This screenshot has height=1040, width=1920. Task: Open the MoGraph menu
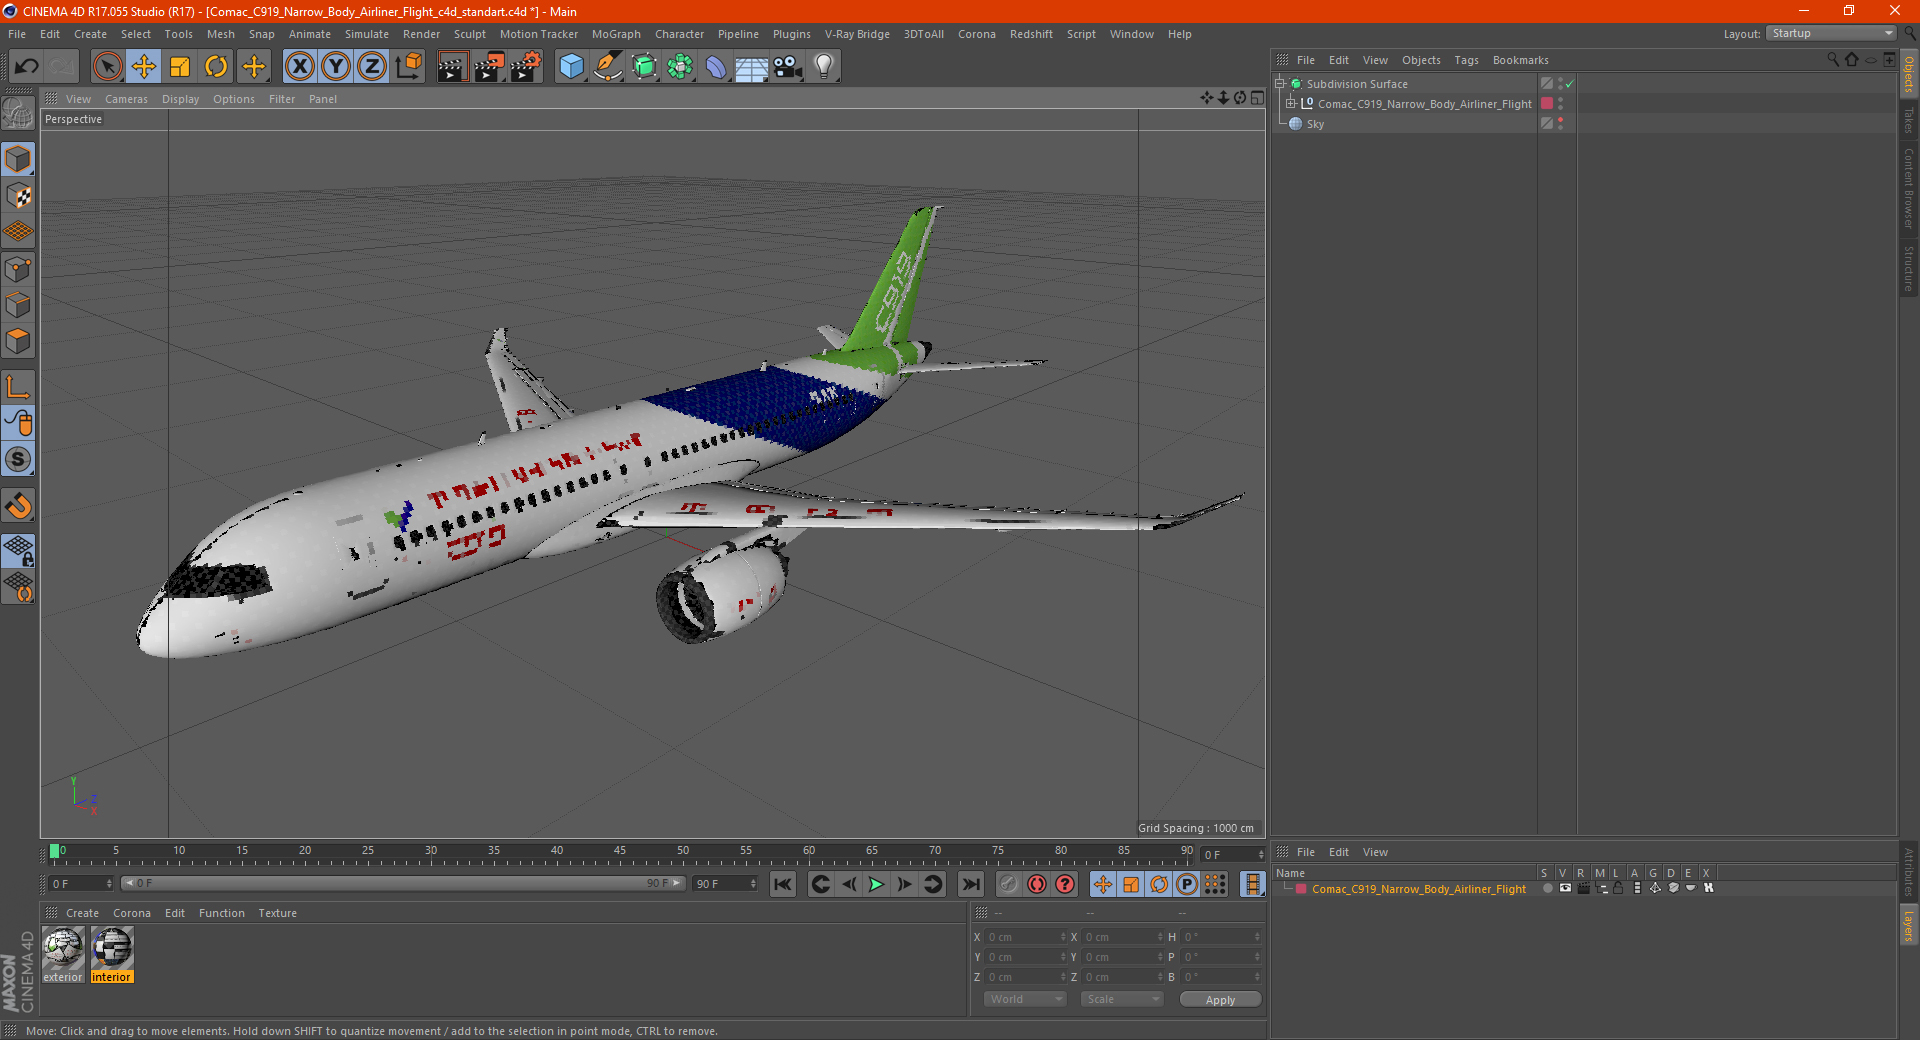[616, 34]
